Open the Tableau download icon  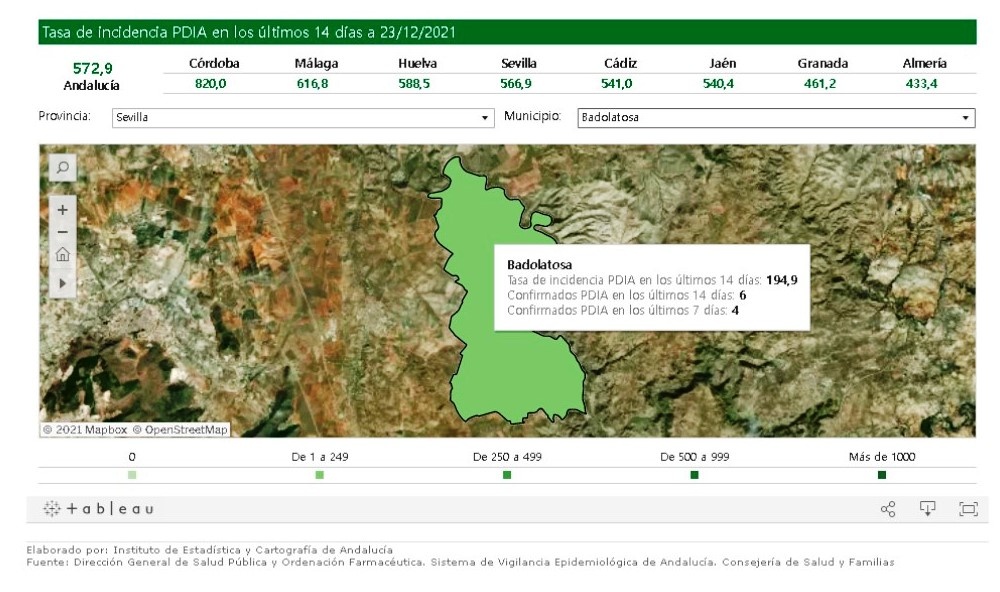point(927,510)
